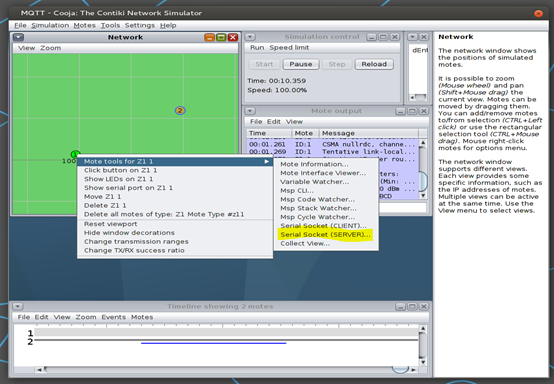The width and height of the screenshot is (554, 384).
Task: Open Timeline window menu arrow icon
Action: pyautogui.click(x=18, y=306)
